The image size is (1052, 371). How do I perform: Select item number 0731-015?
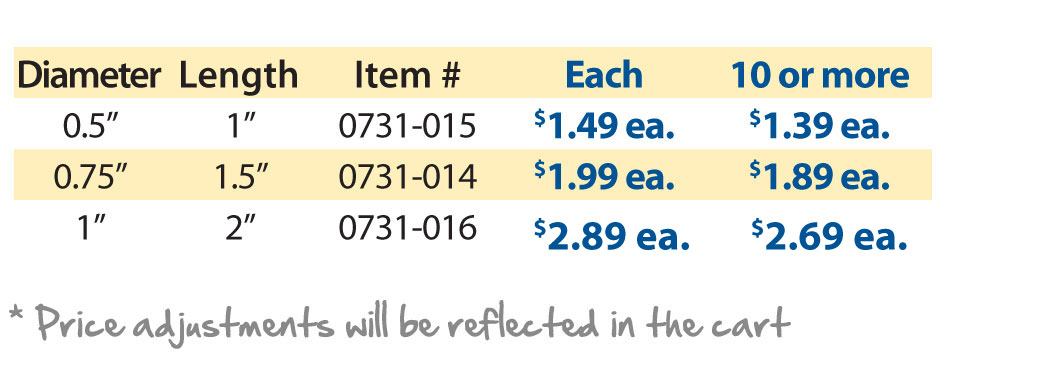point(407,126)
